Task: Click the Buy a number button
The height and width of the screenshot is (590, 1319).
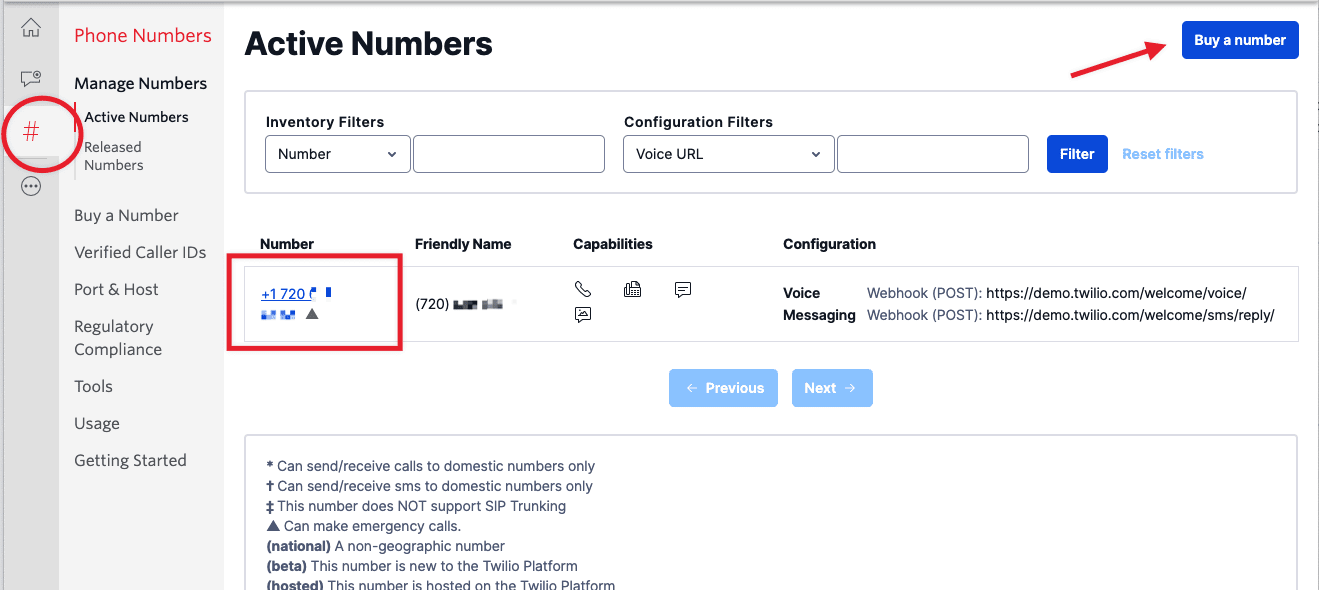Action: click(x=1240, y=39)
